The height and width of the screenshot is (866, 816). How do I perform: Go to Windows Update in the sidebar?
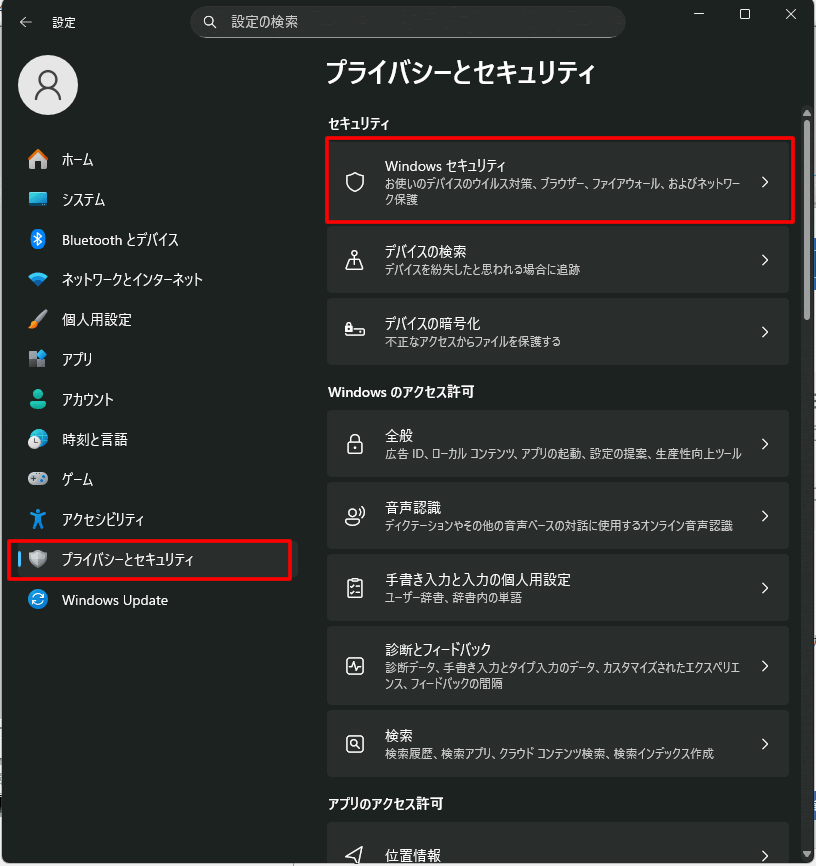[114, 600]
